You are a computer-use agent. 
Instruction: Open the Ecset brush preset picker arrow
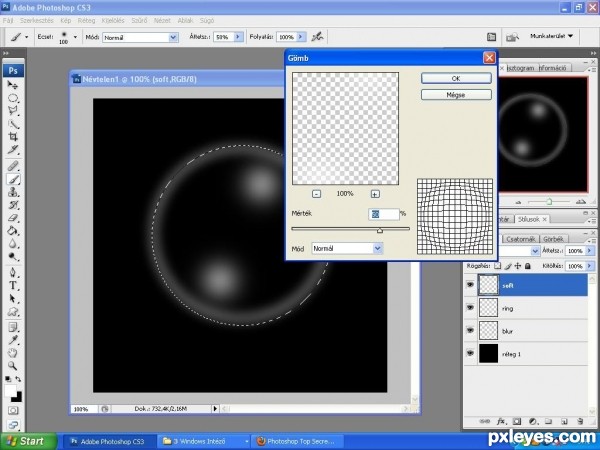(75, 37)
